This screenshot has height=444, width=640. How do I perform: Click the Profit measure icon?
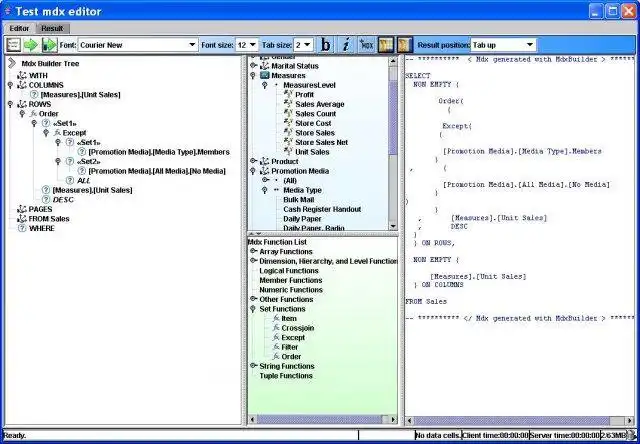point(288,95)
